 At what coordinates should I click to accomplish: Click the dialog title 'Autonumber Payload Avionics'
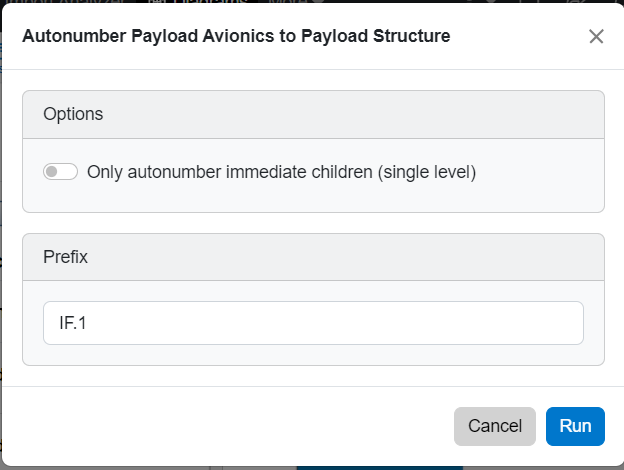click(236, 37)
